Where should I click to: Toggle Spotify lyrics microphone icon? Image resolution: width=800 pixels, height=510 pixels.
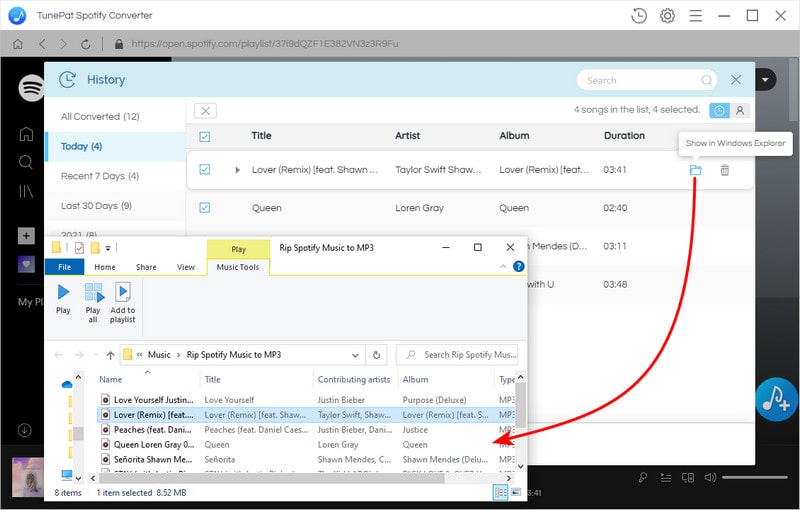pos(643,477)
